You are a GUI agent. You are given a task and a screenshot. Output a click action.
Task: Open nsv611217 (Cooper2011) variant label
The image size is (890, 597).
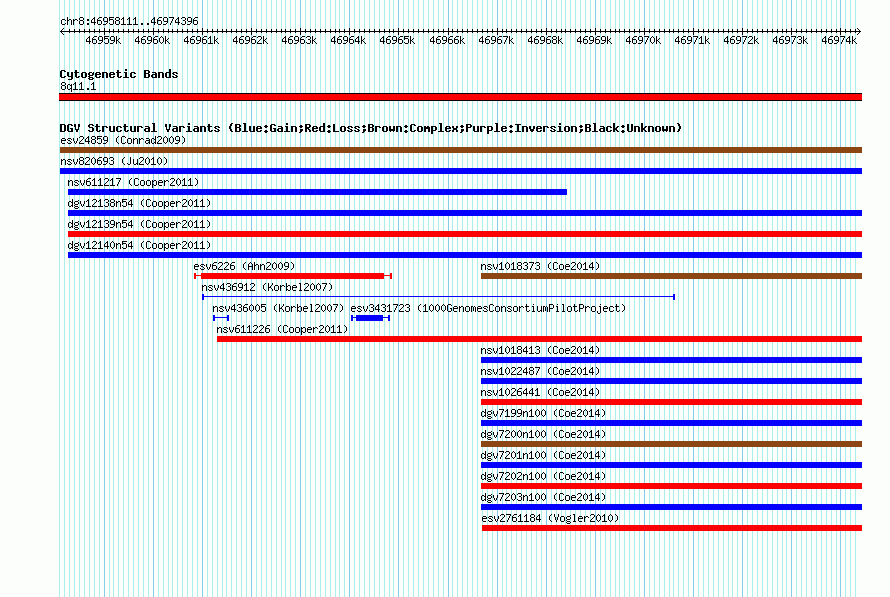(x=133, y=182)
